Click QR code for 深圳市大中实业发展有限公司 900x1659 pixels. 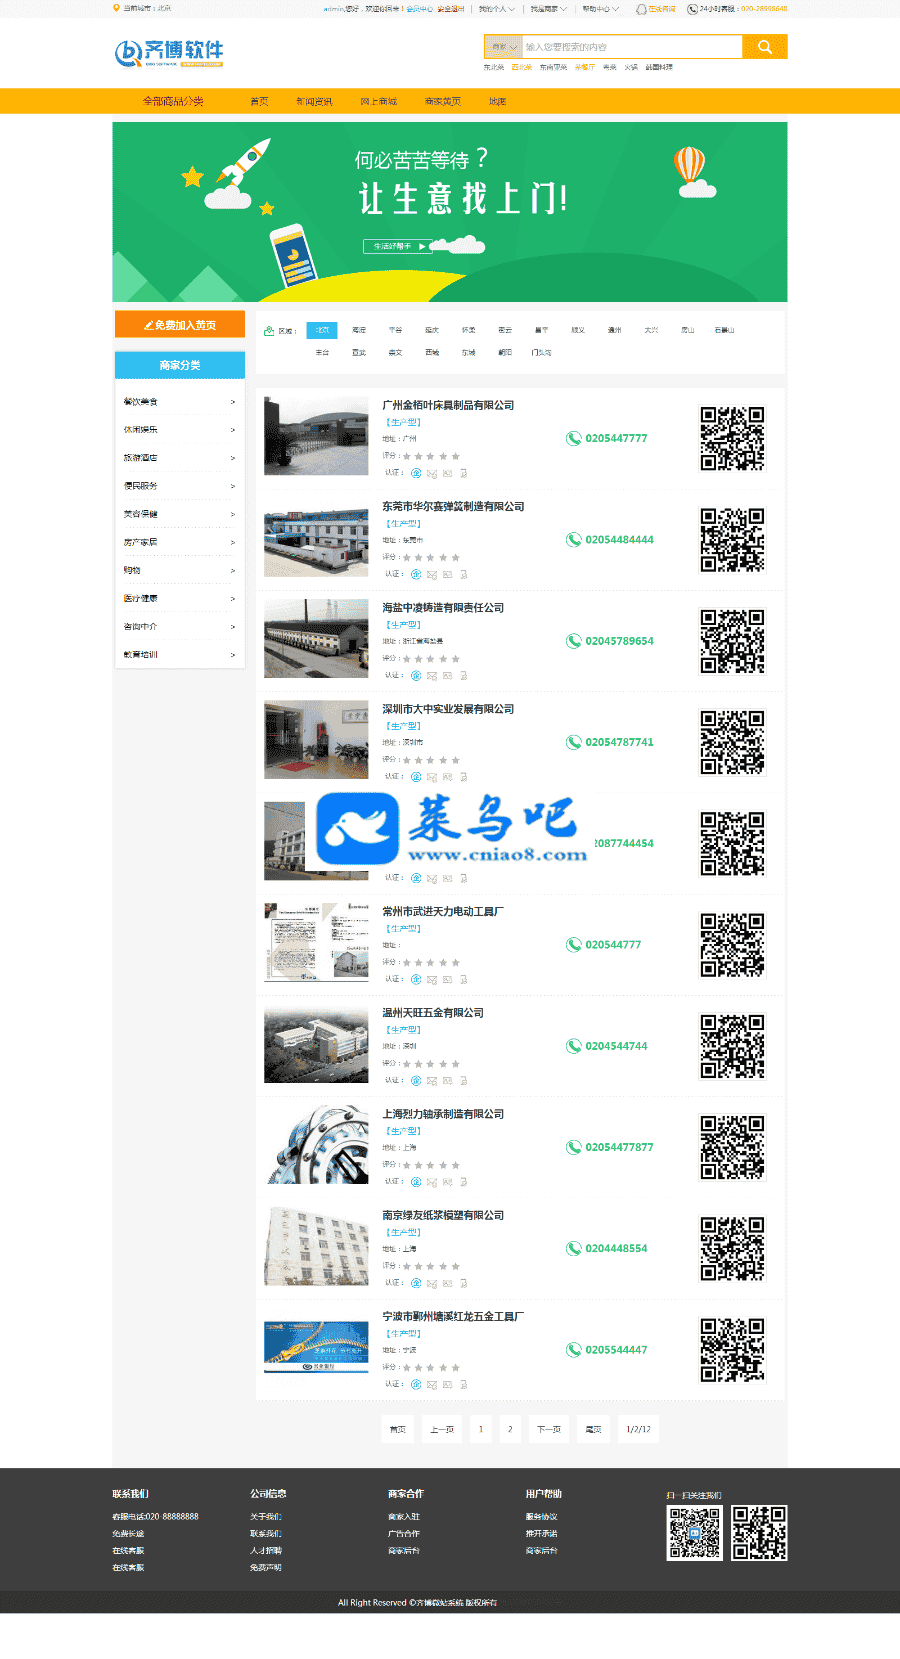click(x=733, y=742)
